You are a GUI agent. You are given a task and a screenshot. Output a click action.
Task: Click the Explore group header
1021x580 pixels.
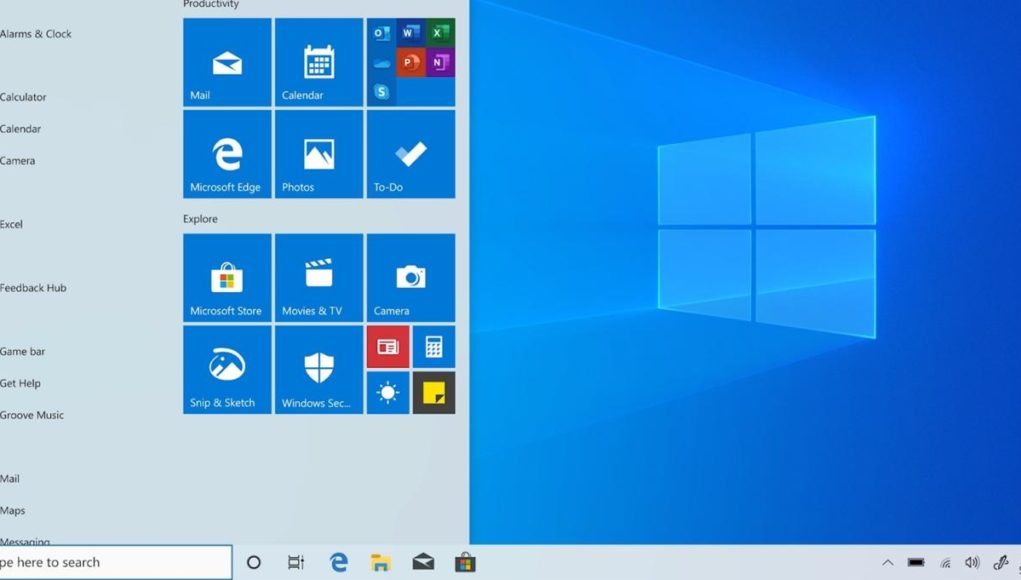point(200,219)
